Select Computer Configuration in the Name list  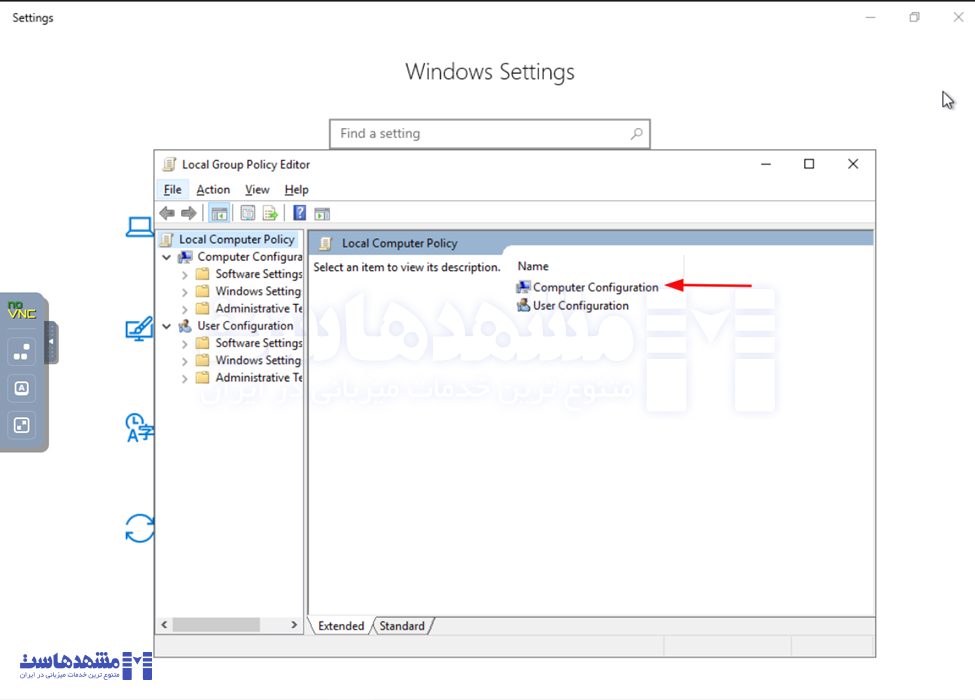click(x=595, y=287)
